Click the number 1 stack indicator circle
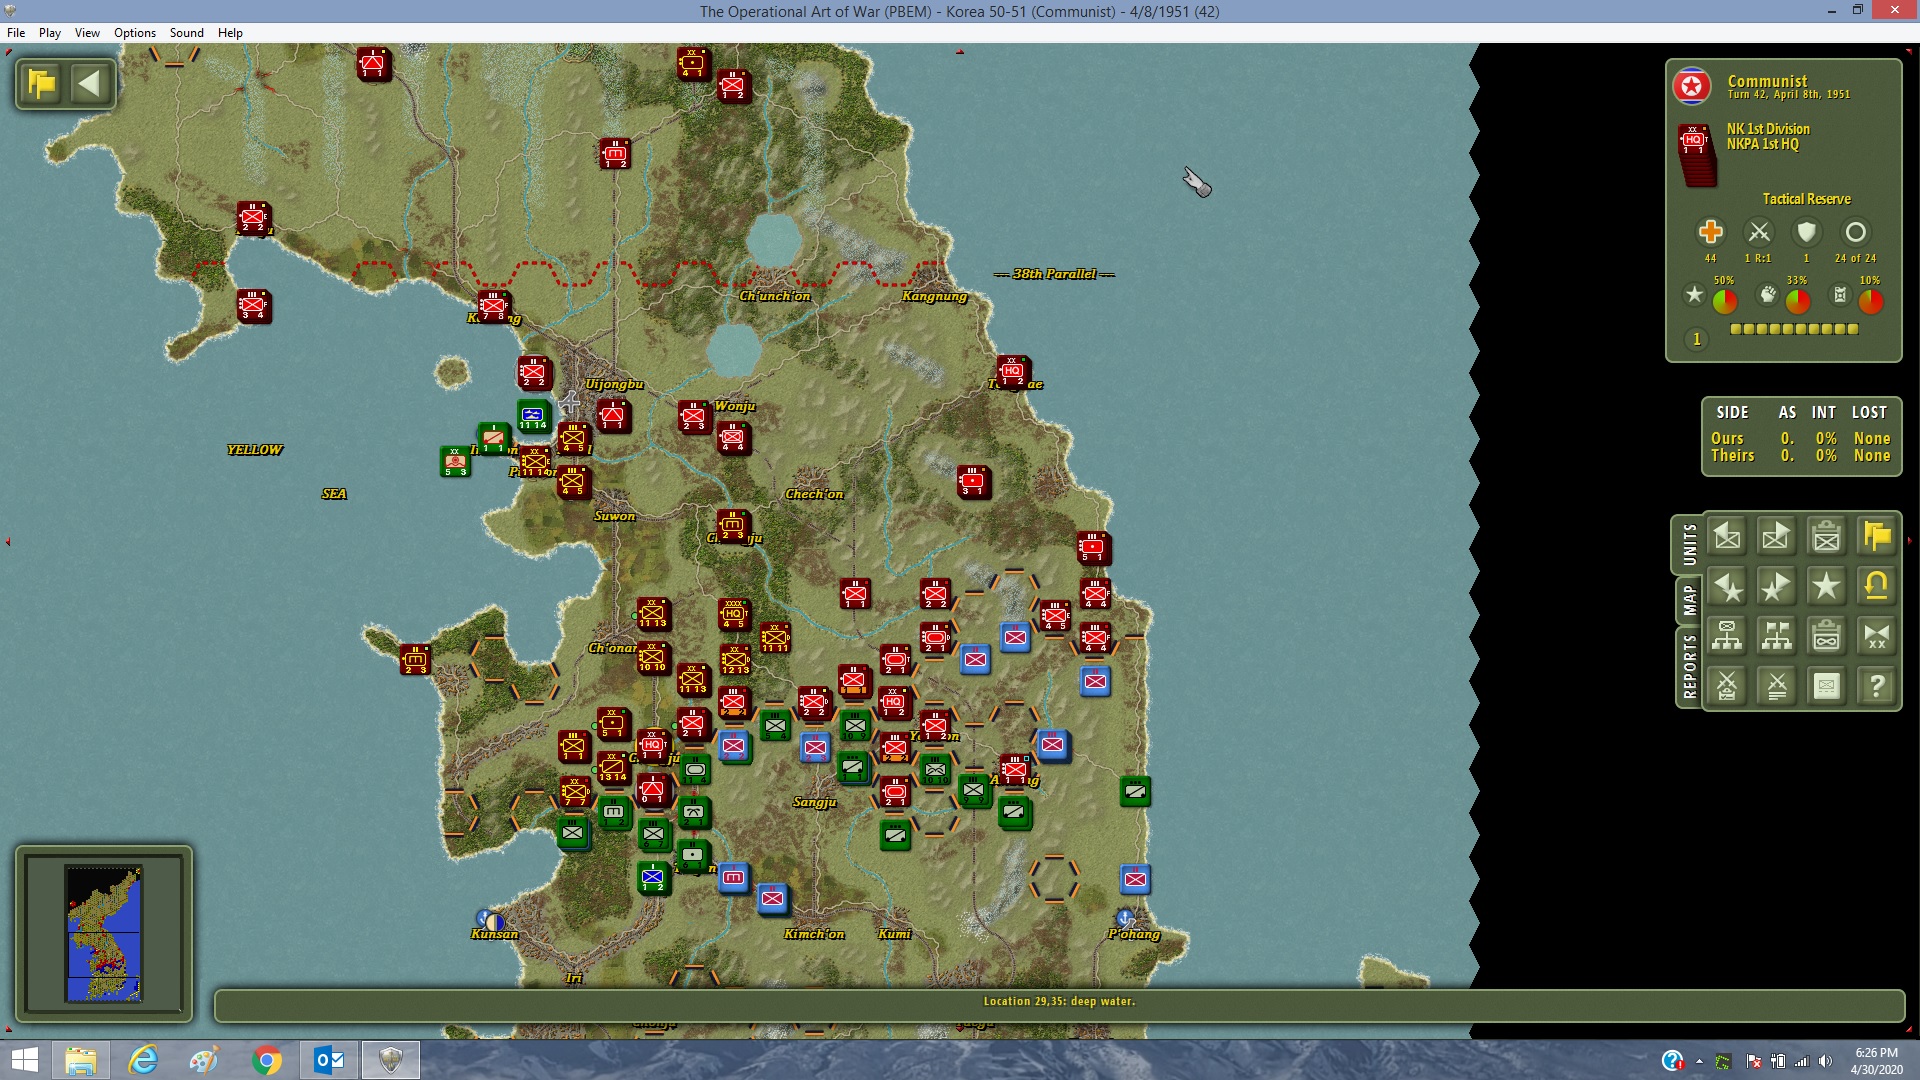 1696,339
